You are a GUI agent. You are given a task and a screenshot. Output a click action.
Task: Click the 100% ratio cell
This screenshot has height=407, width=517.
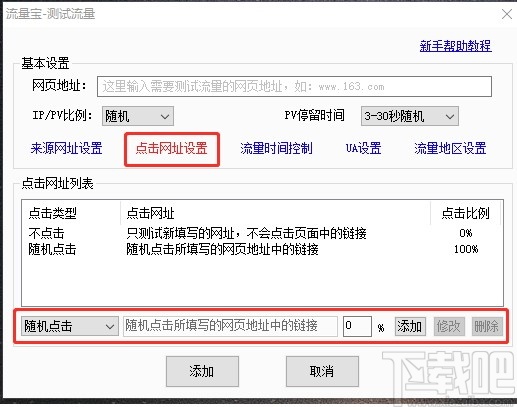click(x=466, y=249)
